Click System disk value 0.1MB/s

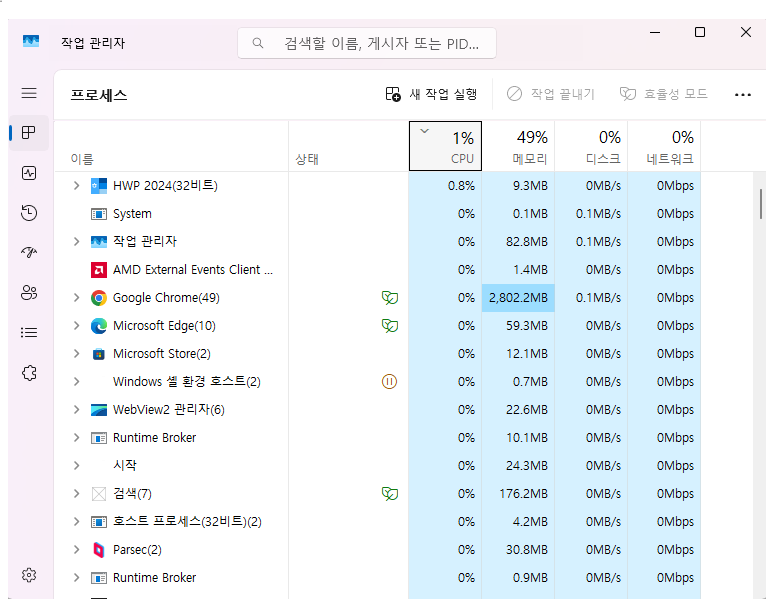tap(598, 214)
